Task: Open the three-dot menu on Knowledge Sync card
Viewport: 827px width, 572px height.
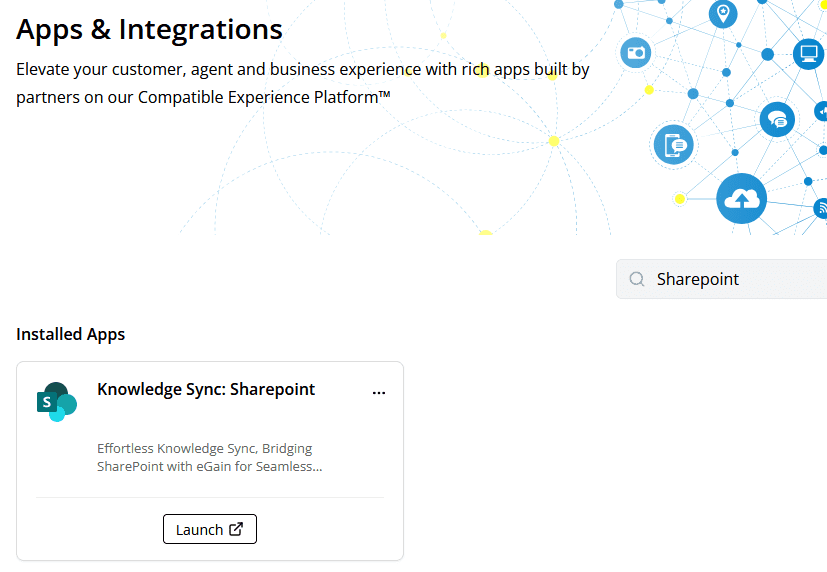Action: click(x=379, y=392)
